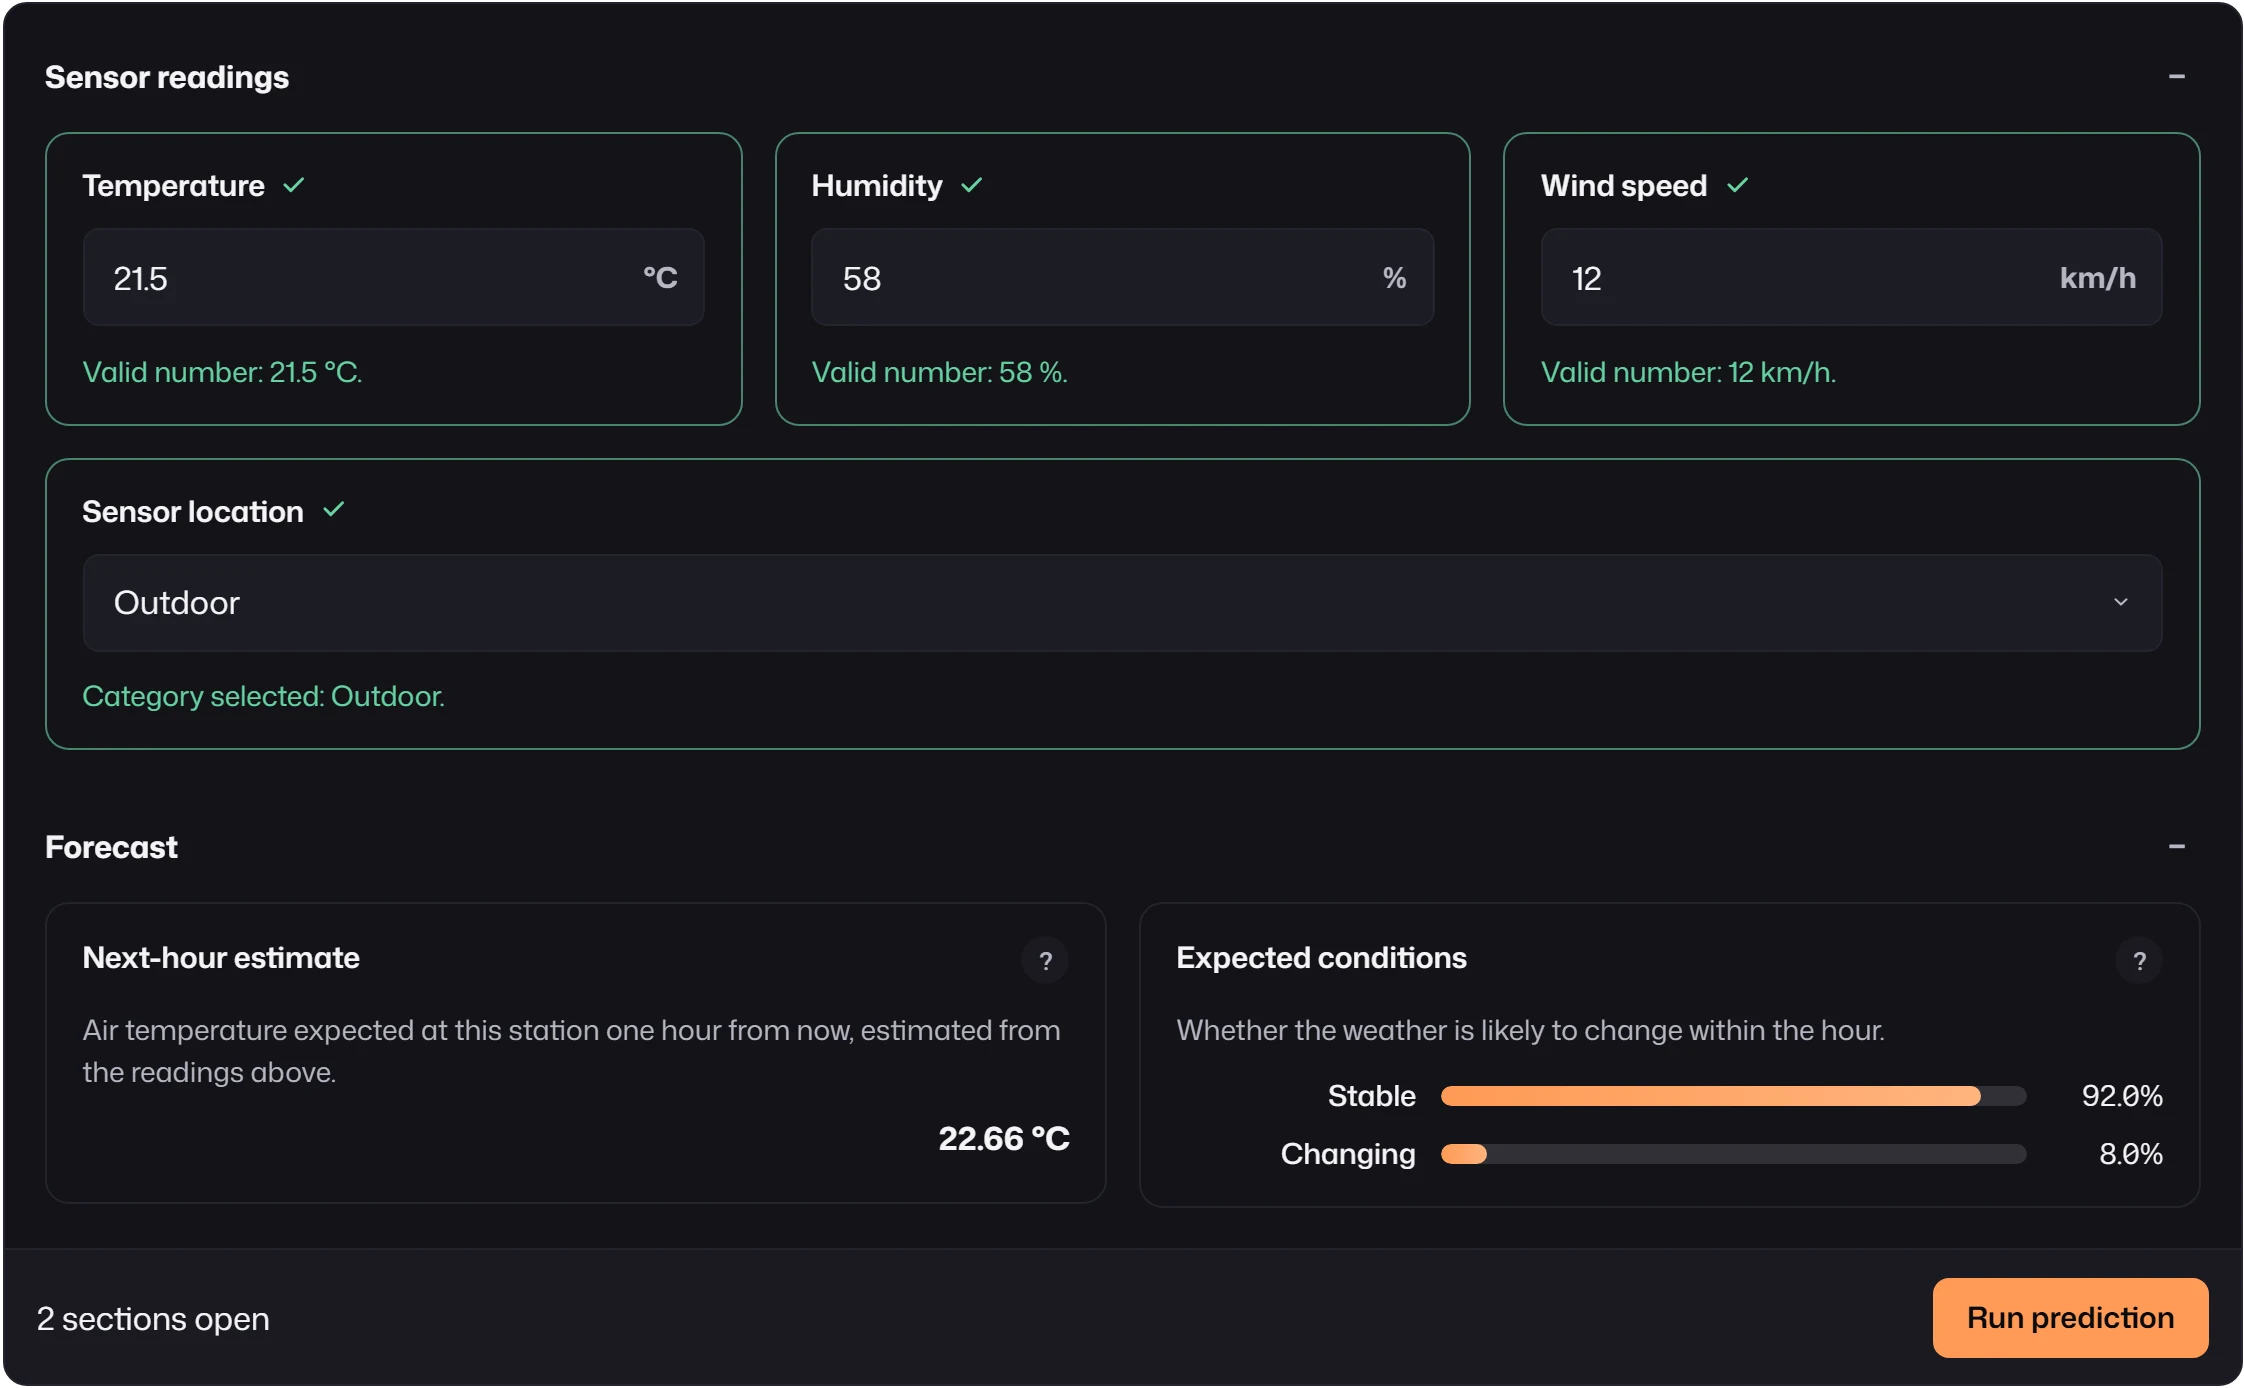The image size is (2244, 1388).
Task: Click the °C unit label
Action: point(660,277)
